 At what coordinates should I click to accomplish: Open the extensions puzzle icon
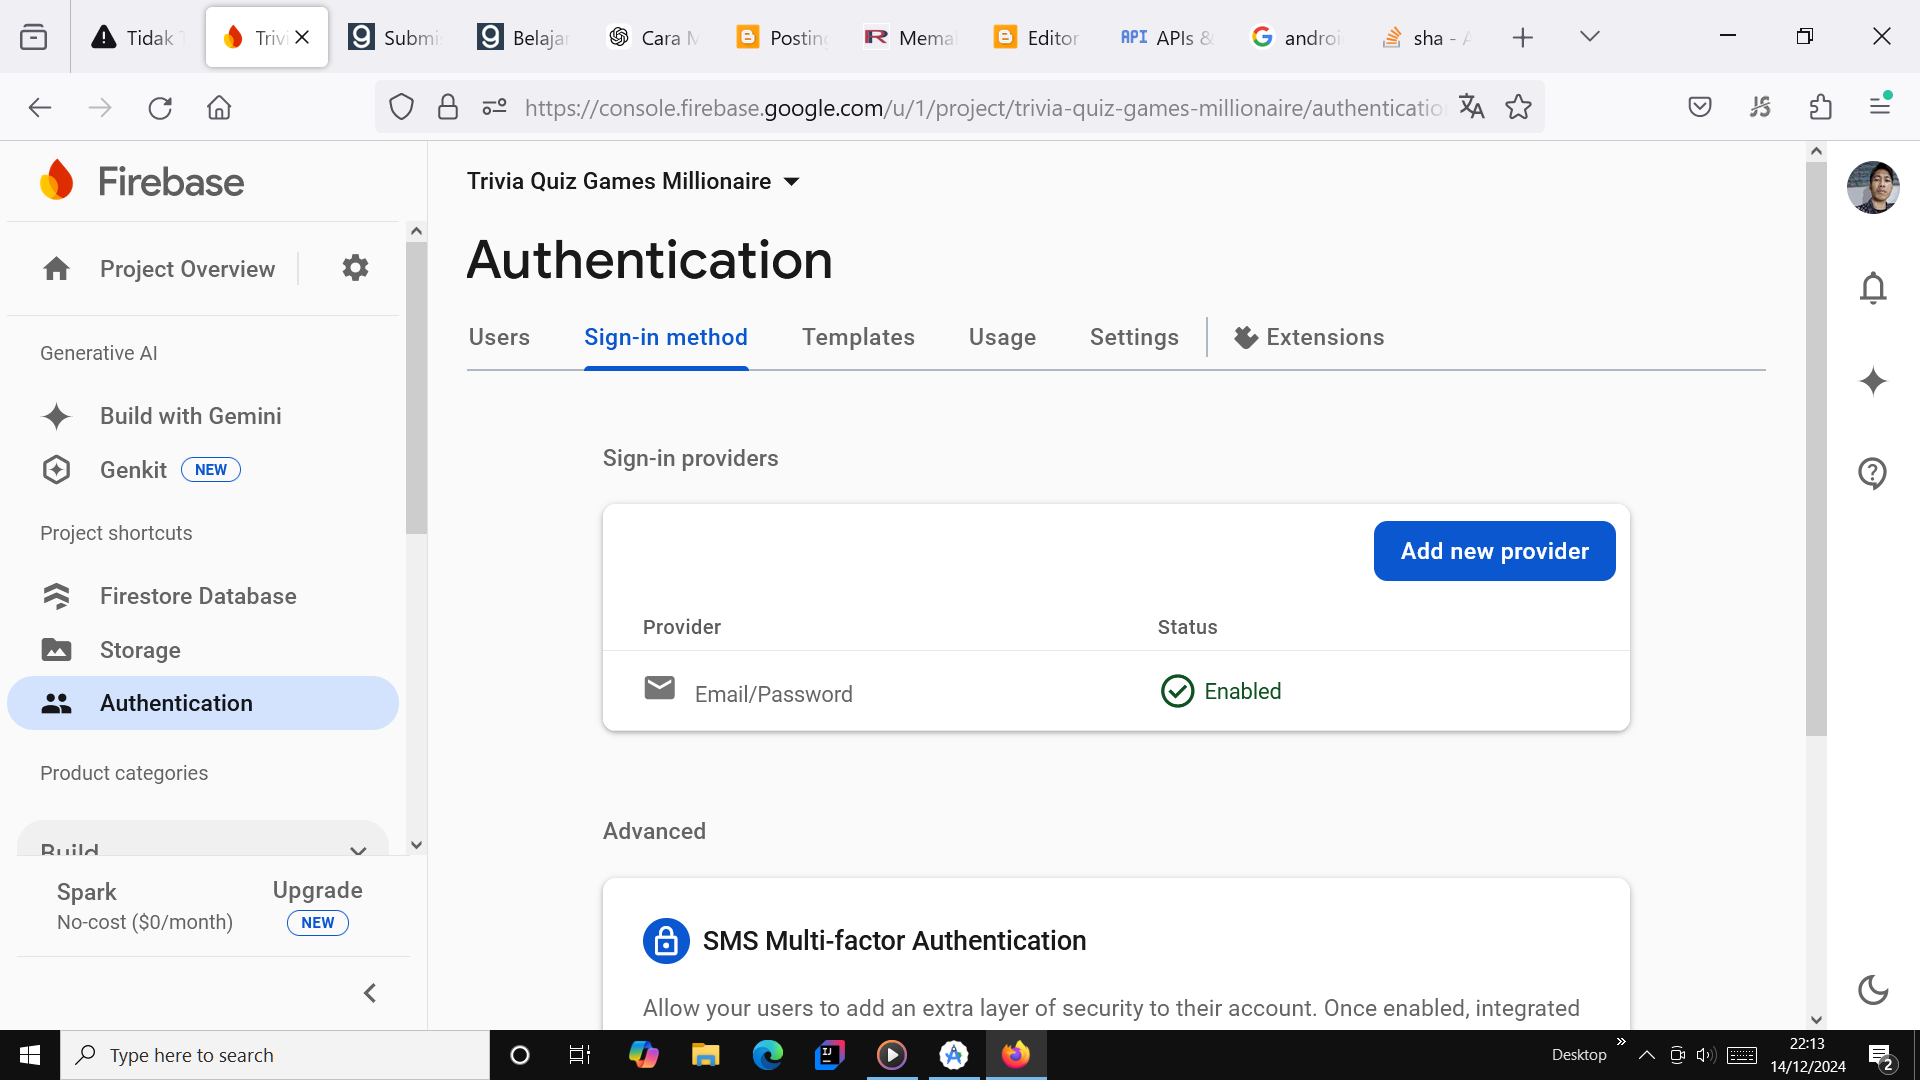coord(1820,107)
